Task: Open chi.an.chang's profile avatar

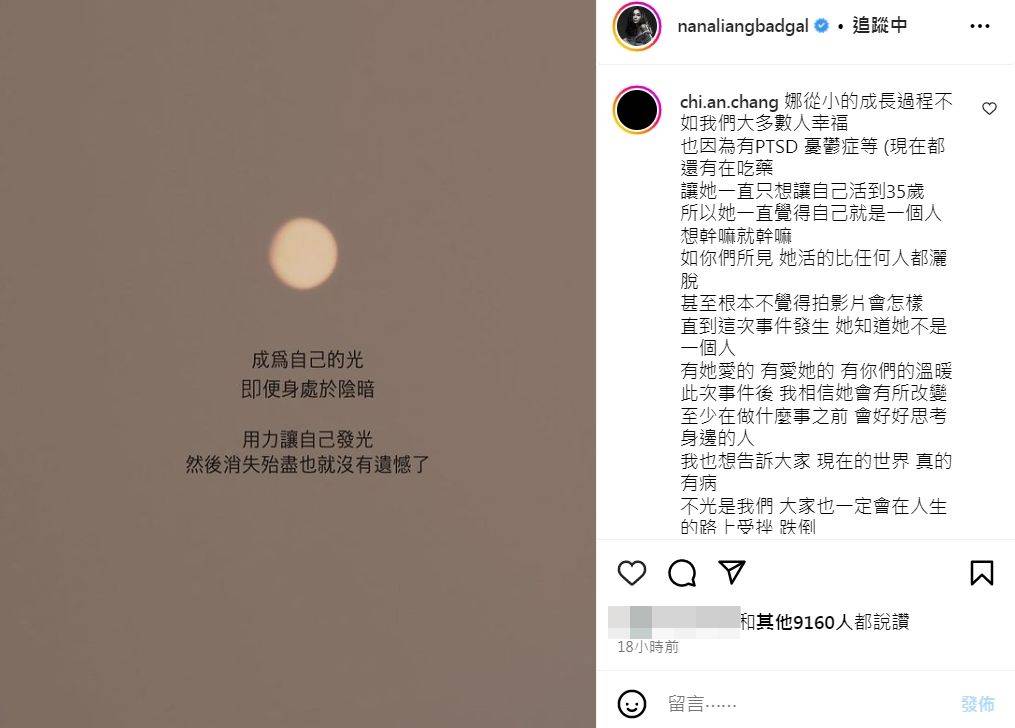Action: coord(637,109)
